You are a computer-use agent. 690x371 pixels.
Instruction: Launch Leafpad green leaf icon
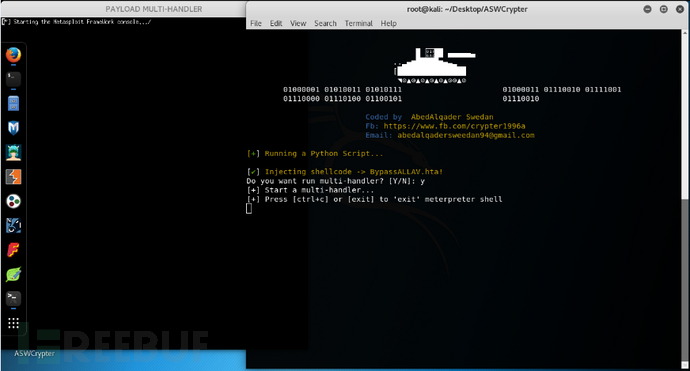click(x=13, y=275)
